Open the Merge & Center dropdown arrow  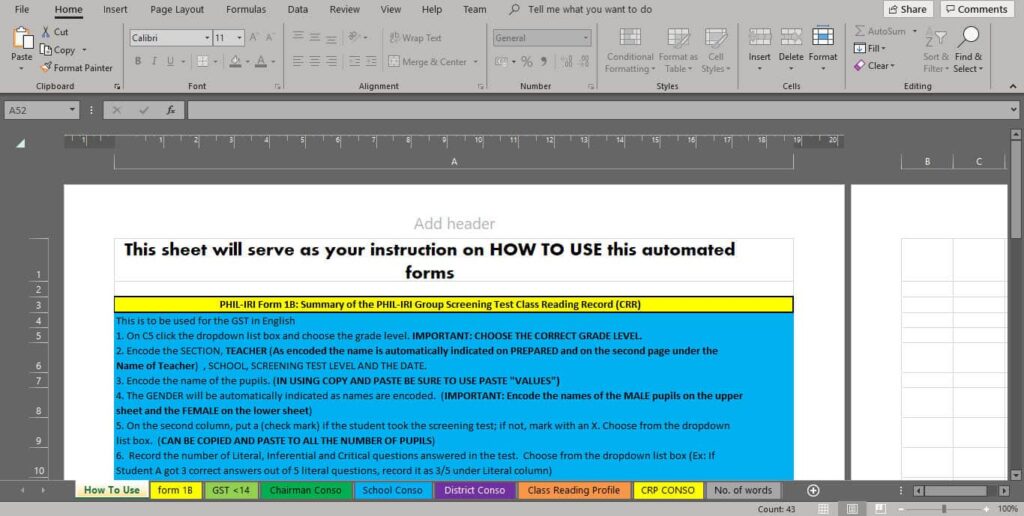tap(477, 62)
